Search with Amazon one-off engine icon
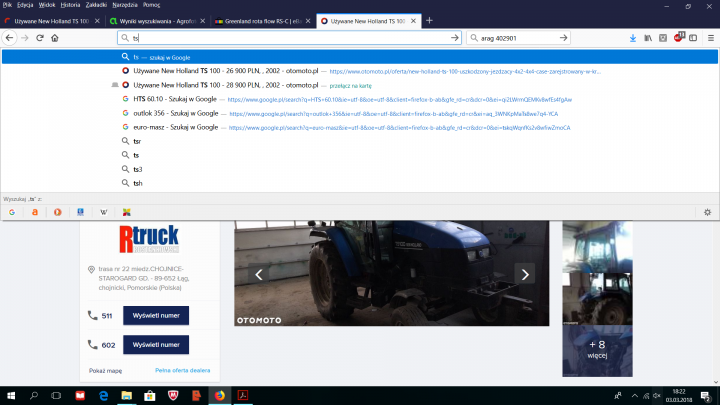The width and height of the screenshot is (720, 405). 35,212
